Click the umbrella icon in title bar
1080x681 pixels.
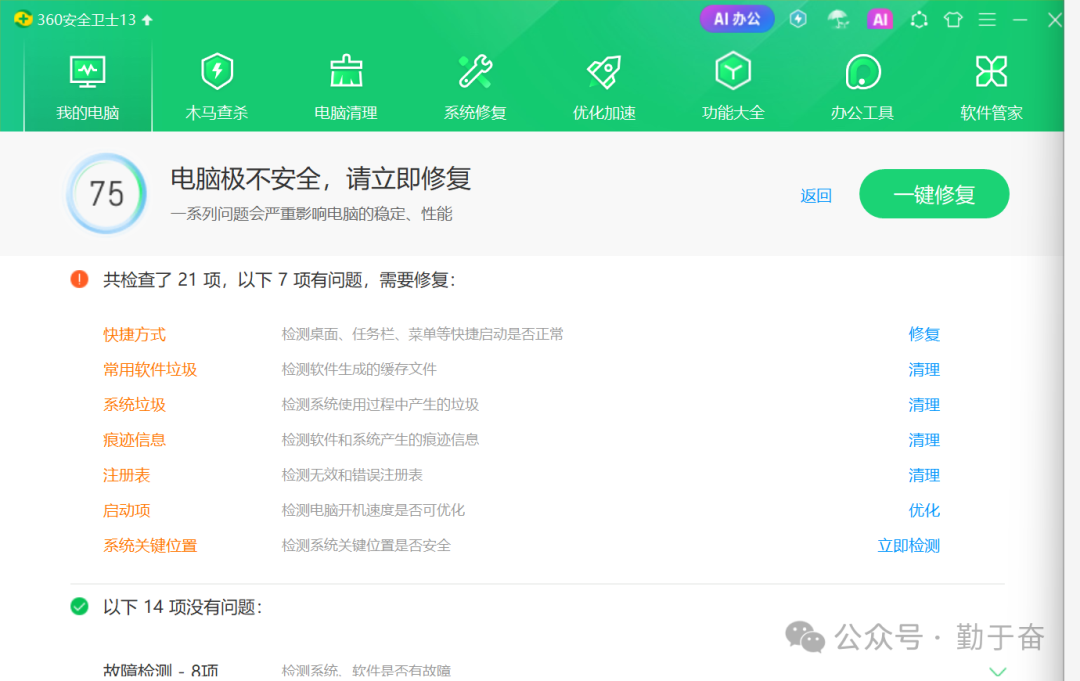(838, 19)
